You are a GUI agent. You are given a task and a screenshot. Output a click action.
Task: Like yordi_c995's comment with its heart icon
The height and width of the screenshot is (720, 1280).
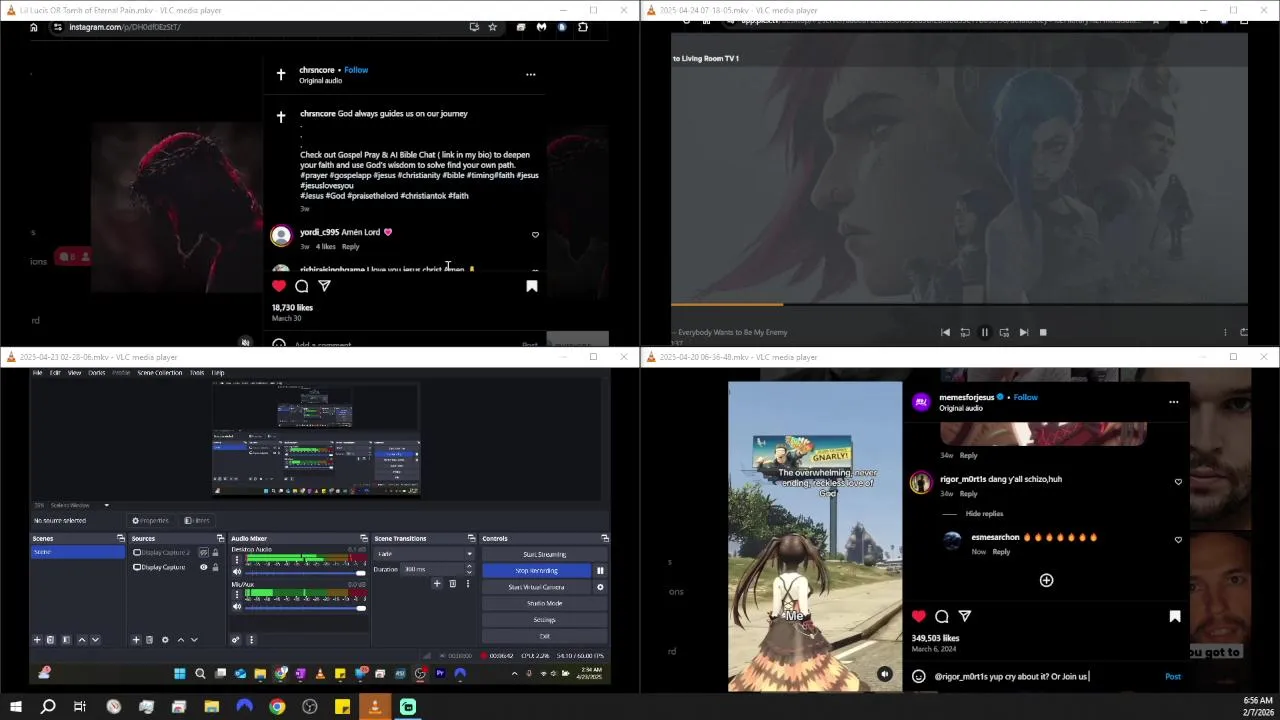(535, 235)
